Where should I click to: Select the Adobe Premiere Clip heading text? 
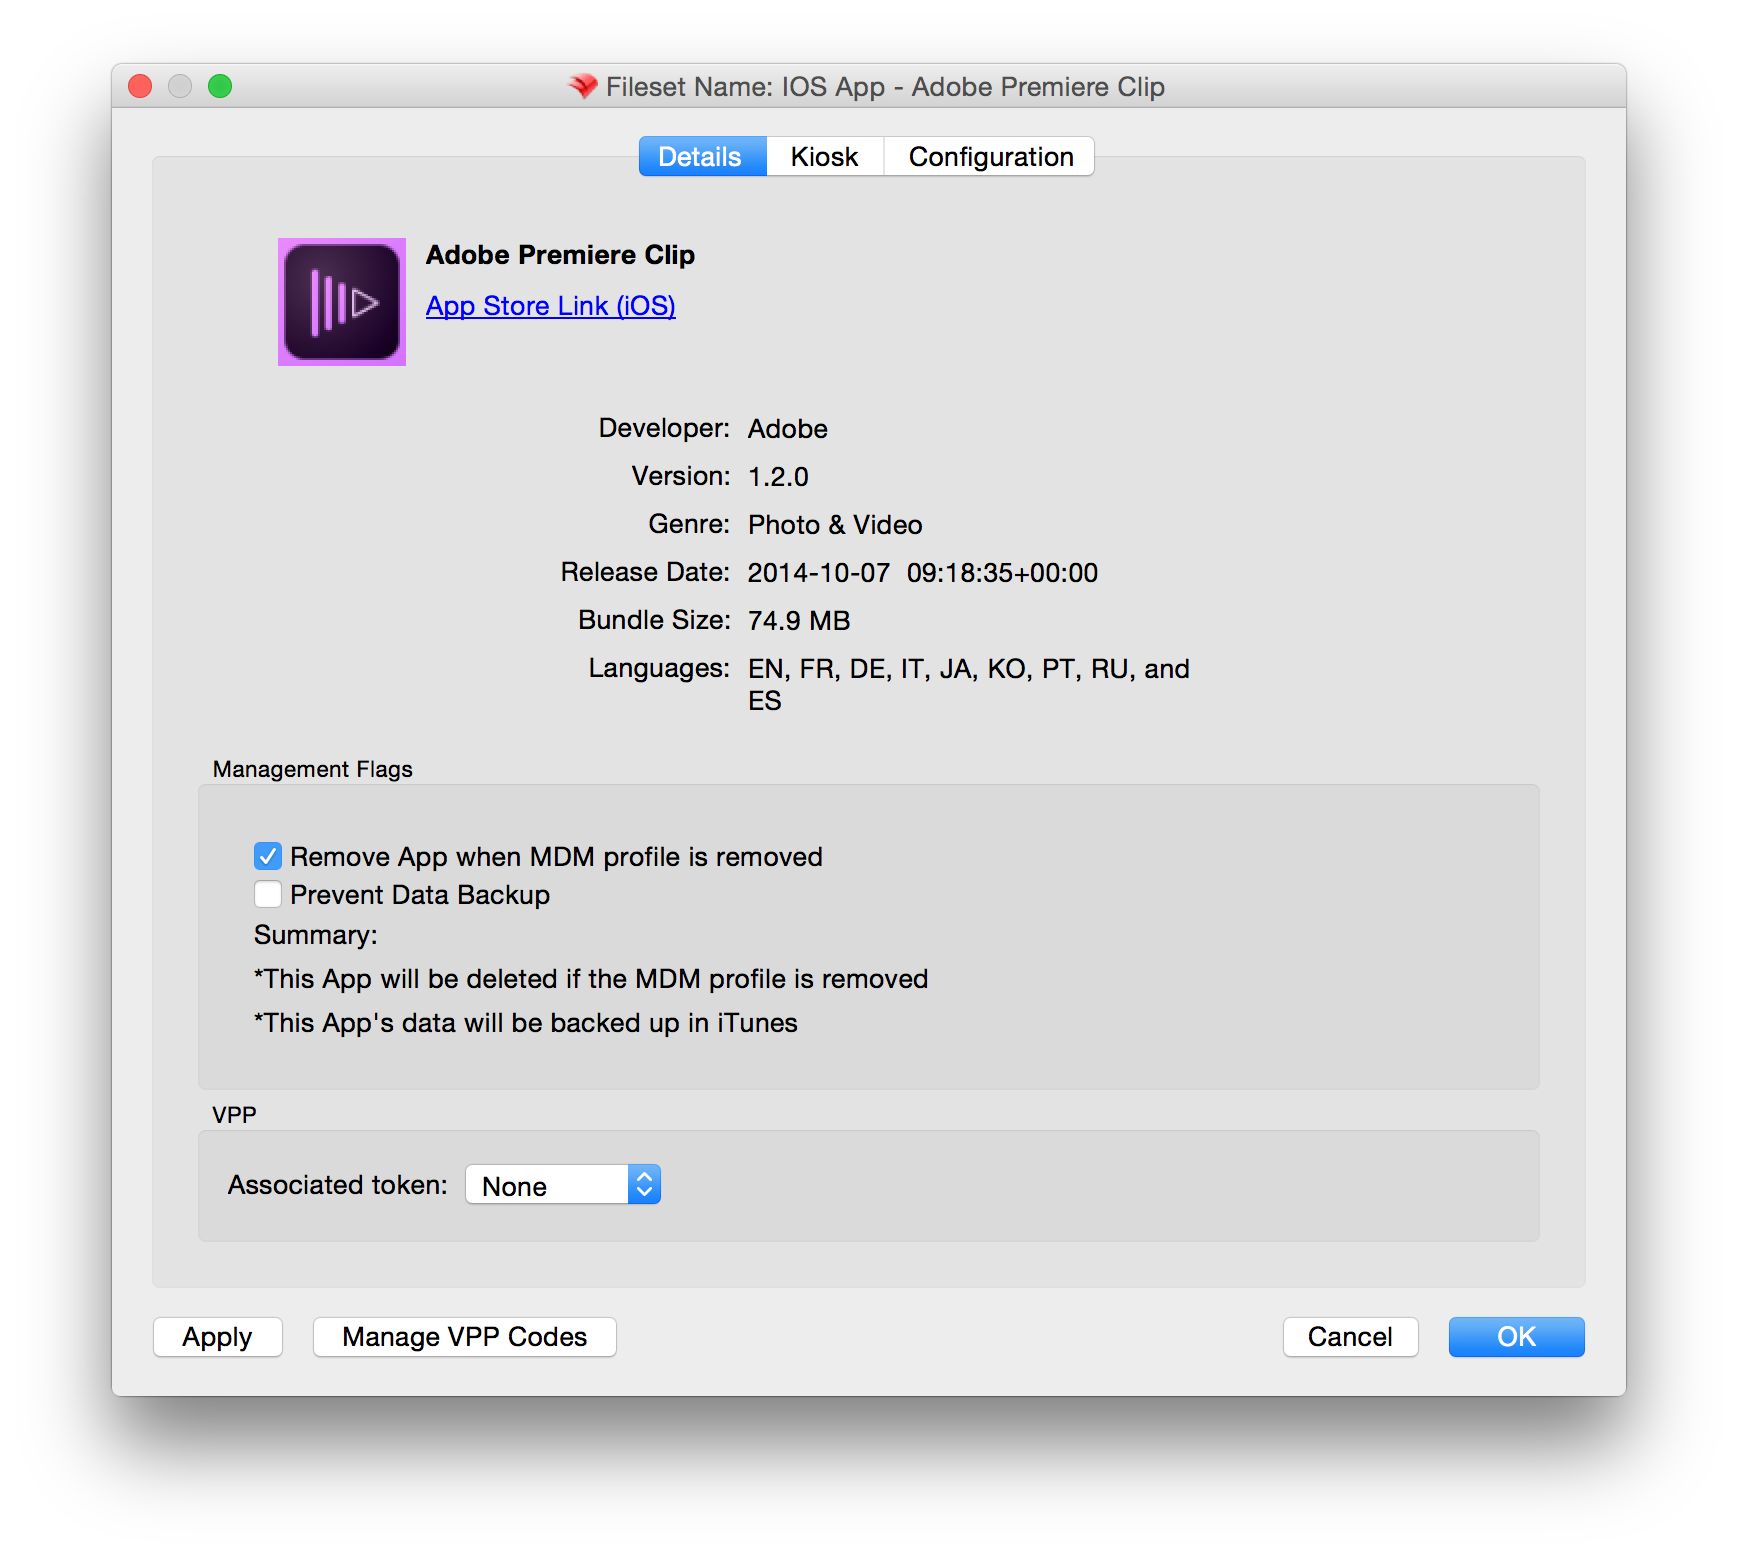(560, 255)
